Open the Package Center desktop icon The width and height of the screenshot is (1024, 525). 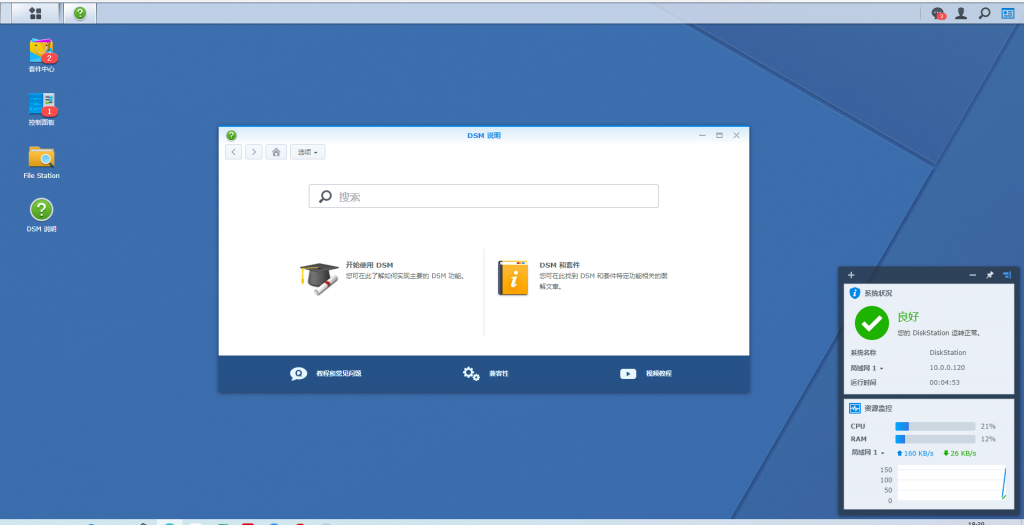click(42, 55)
